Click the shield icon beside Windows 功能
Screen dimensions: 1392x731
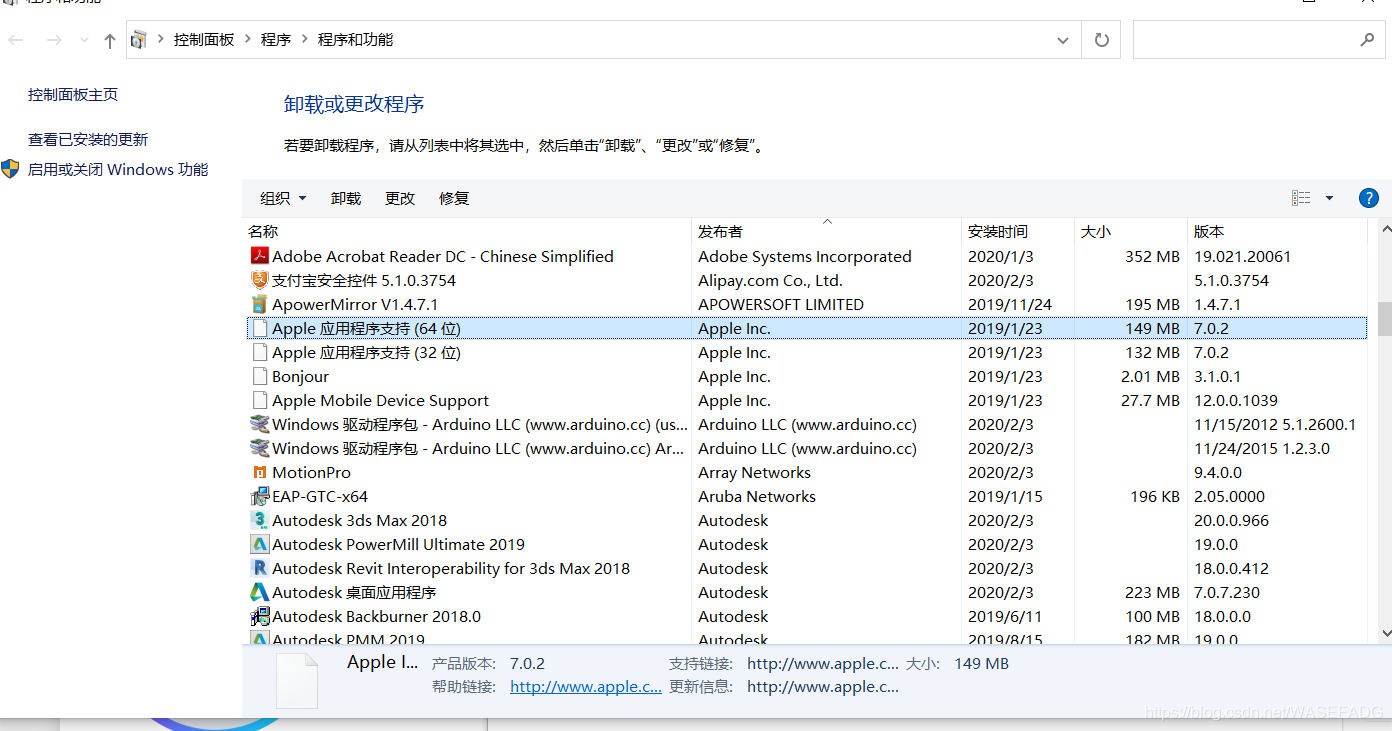tap(10, 169)
